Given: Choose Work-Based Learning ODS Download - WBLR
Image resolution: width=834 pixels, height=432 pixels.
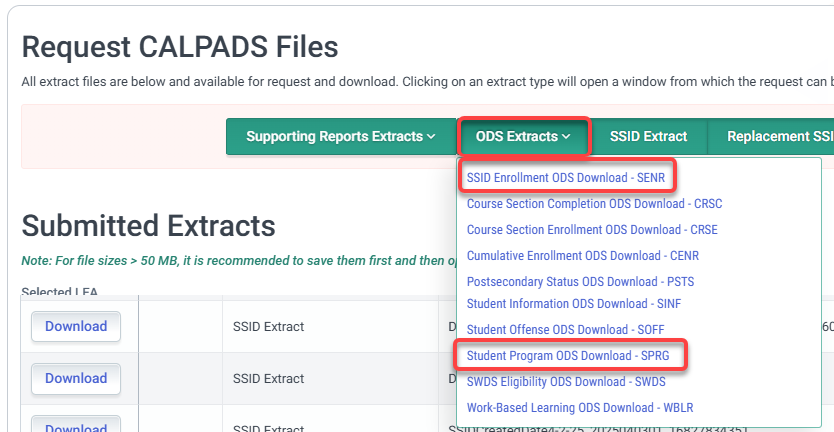Looking at the screenshot, I should pyautogui.click(x=580, y=408).
